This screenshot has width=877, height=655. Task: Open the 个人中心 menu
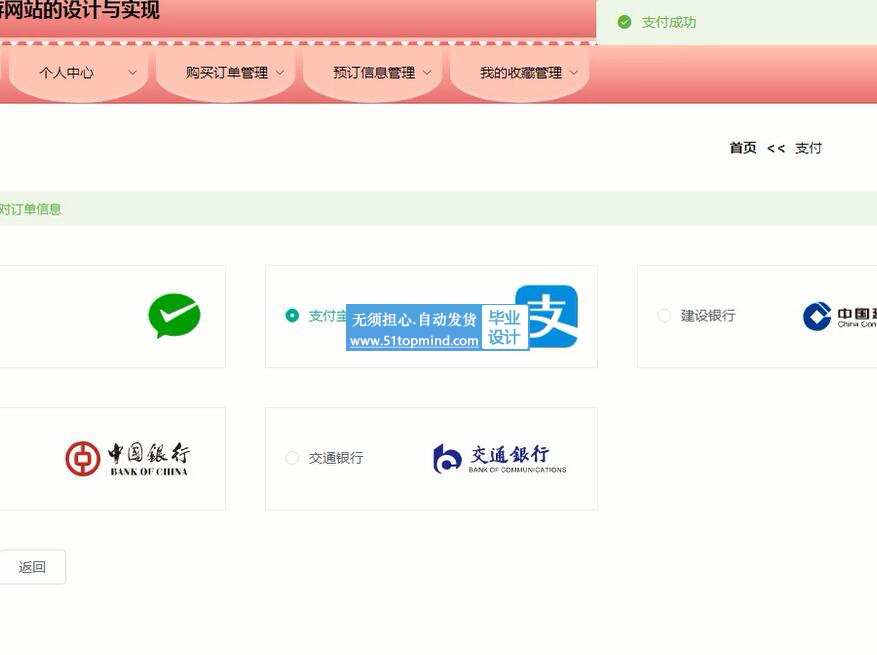78,73
